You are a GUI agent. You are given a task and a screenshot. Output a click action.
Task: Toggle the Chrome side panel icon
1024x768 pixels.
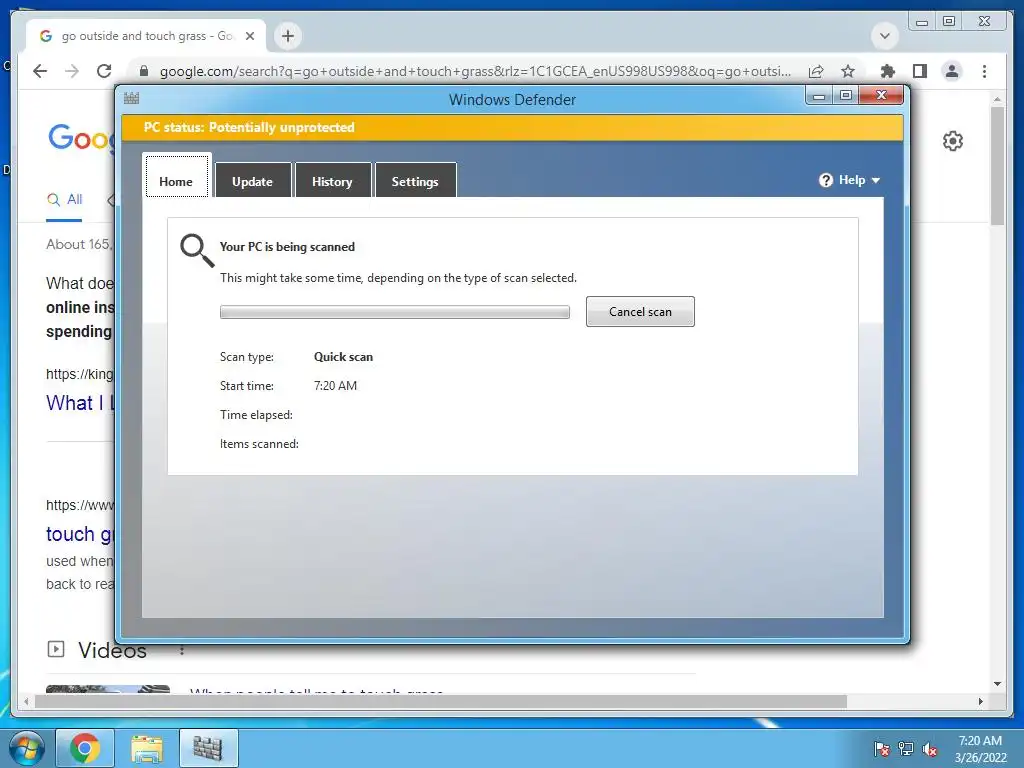(920, 71)
